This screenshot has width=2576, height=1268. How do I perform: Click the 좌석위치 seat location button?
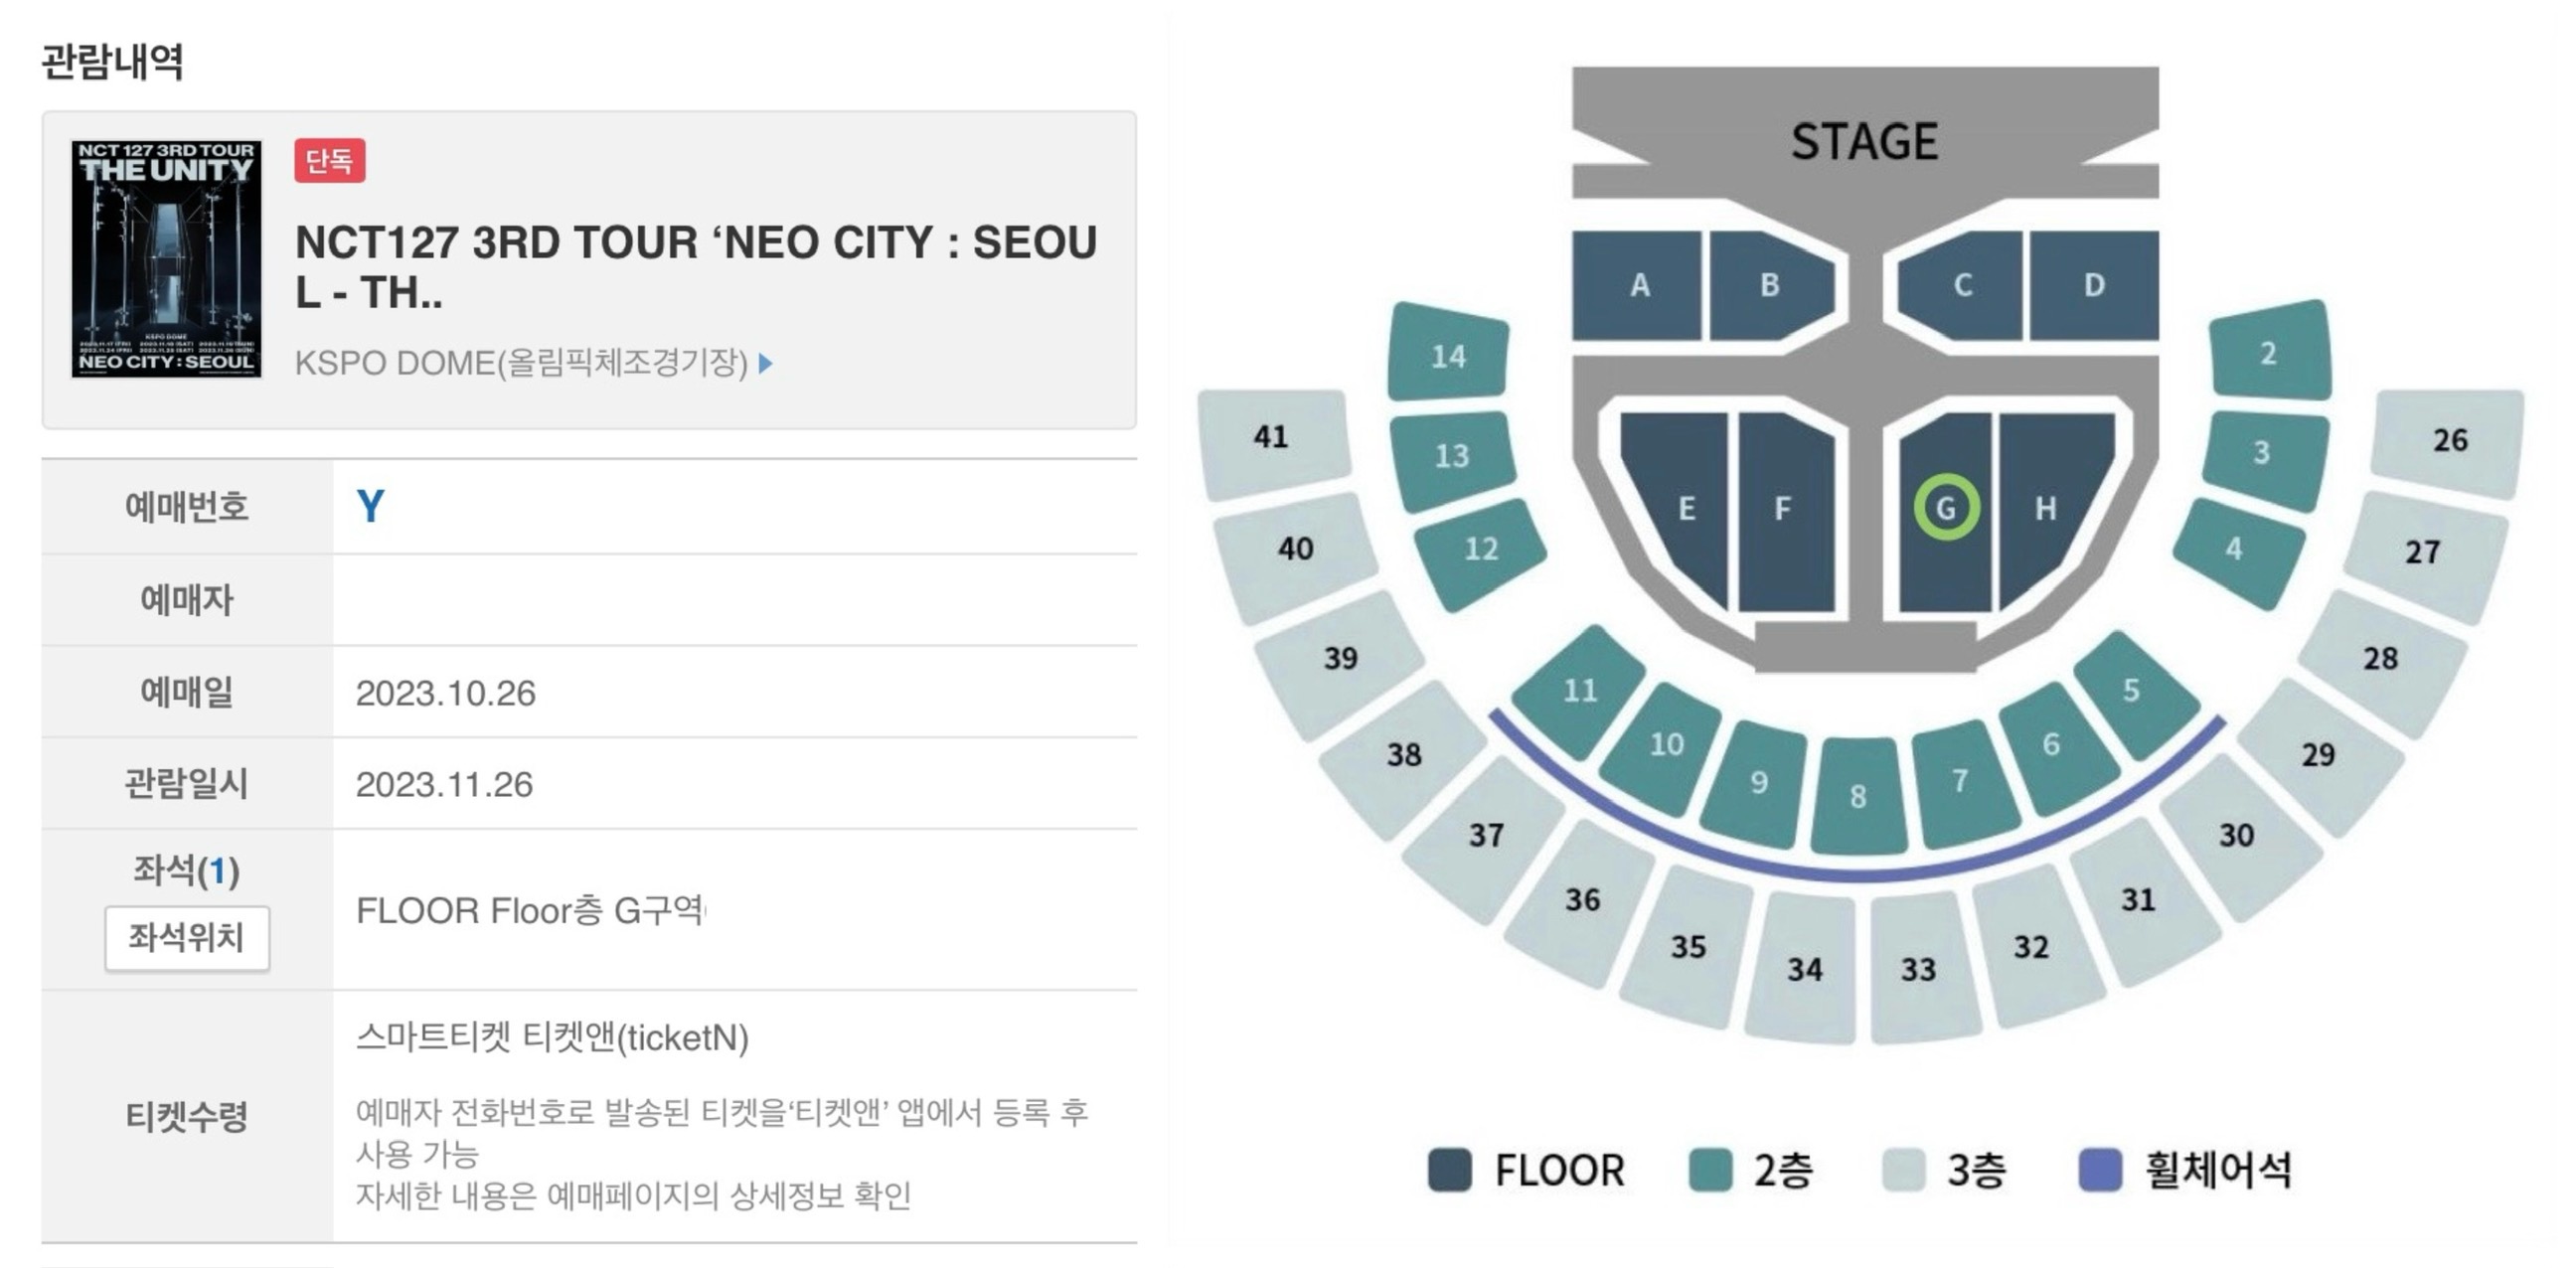point(187,938)
